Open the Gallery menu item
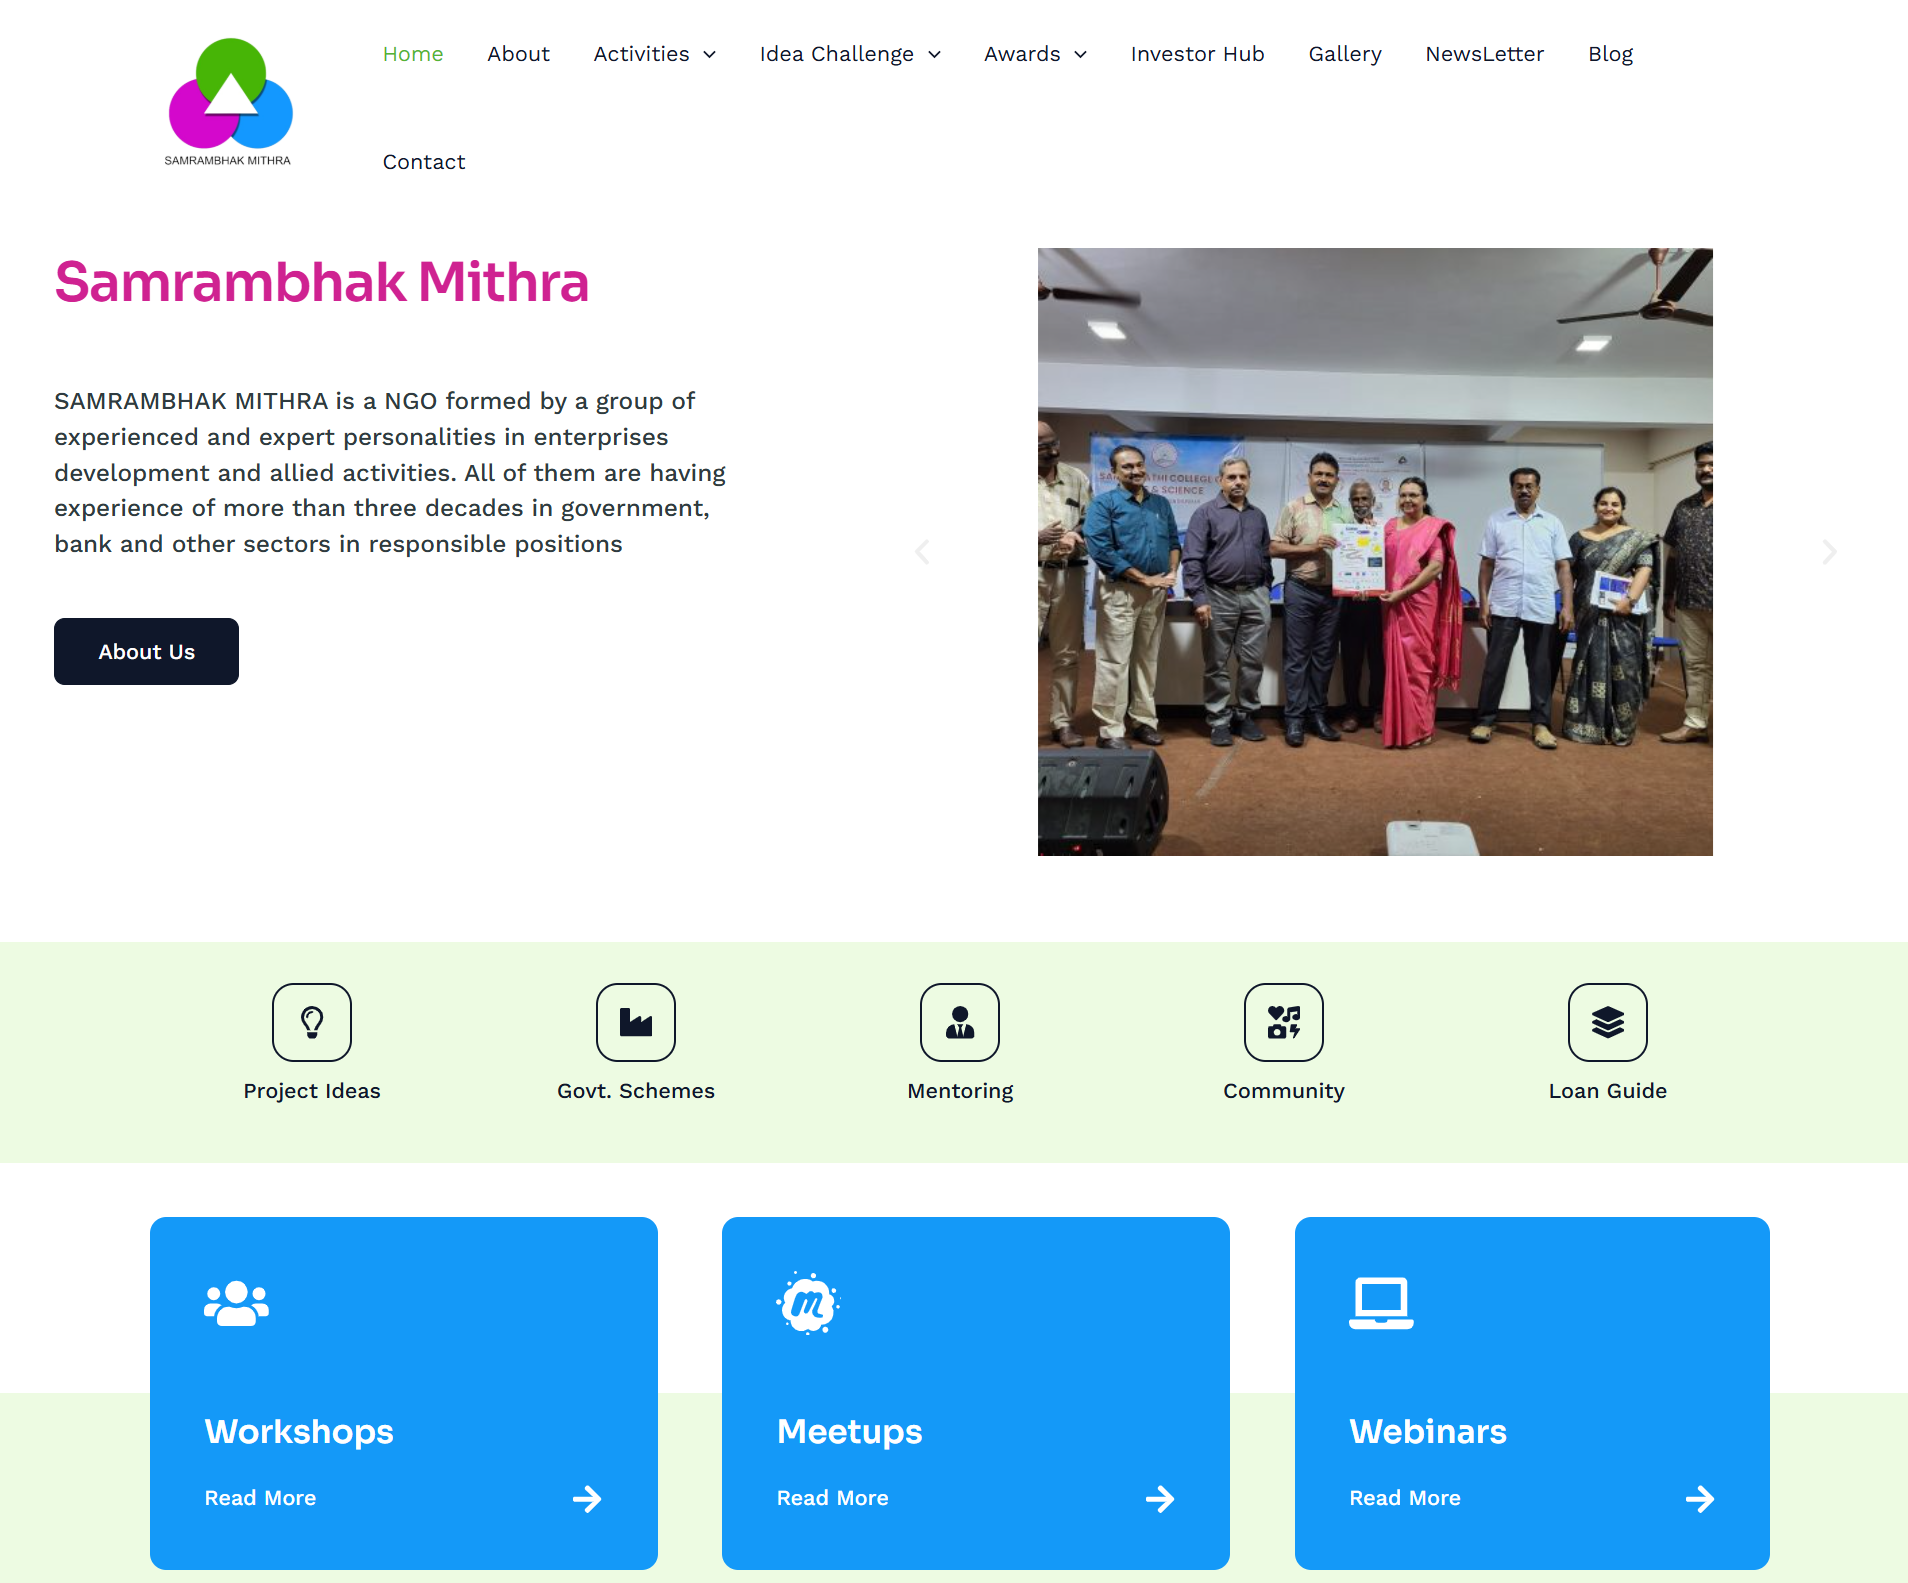The height and width of the screenshot is (1583, 1908). click(1344, 54)
